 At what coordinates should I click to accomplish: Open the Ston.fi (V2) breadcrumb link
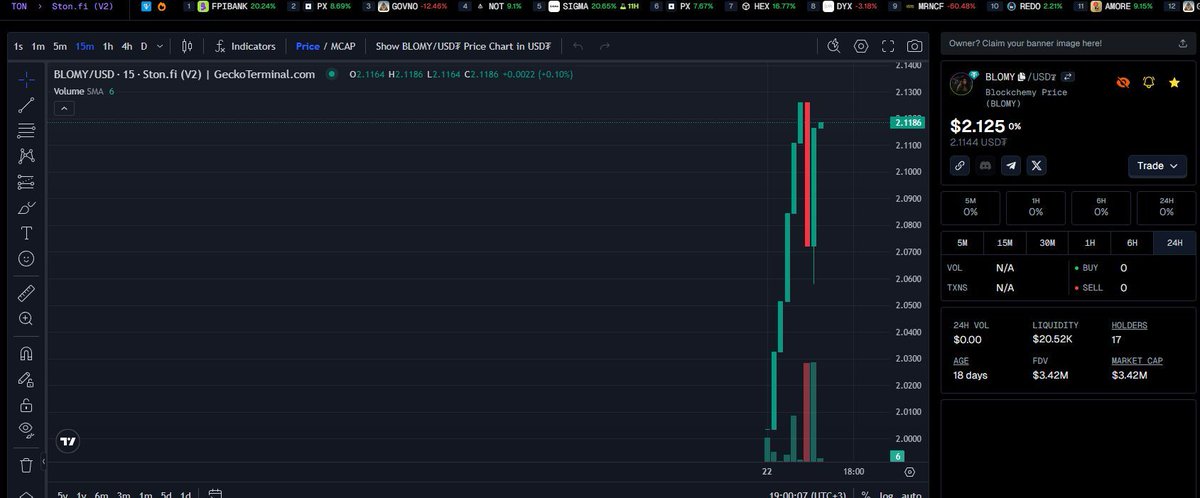click(82, 7)
